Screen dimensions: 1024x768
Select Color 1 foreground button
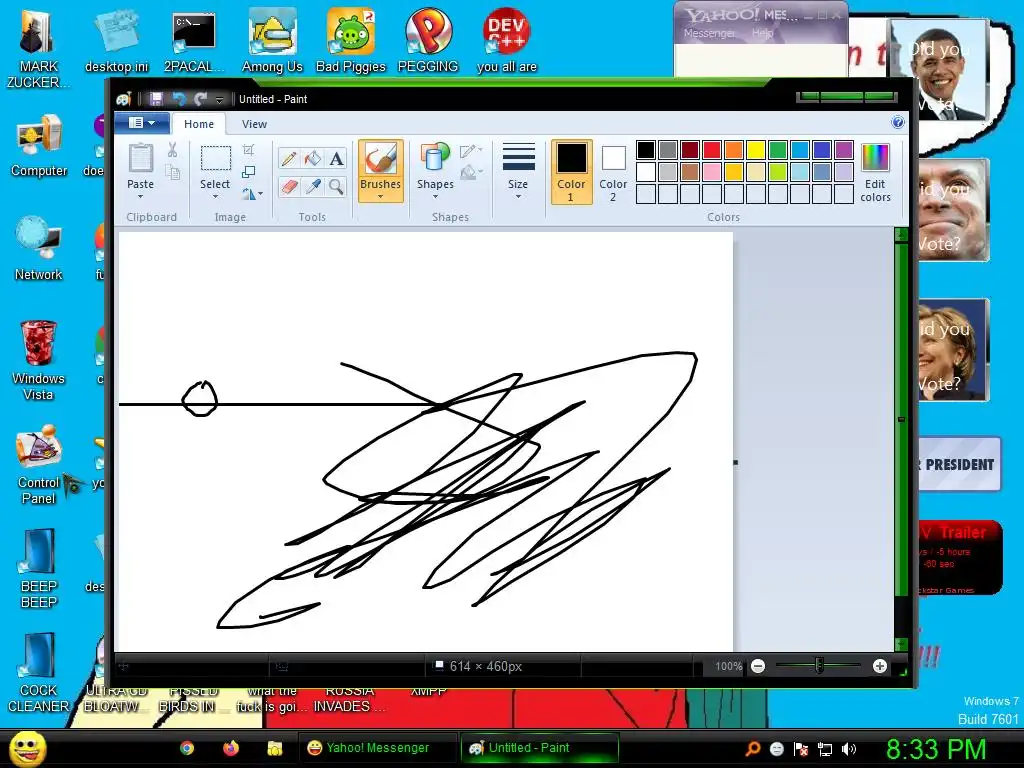(x=571, y=172)
